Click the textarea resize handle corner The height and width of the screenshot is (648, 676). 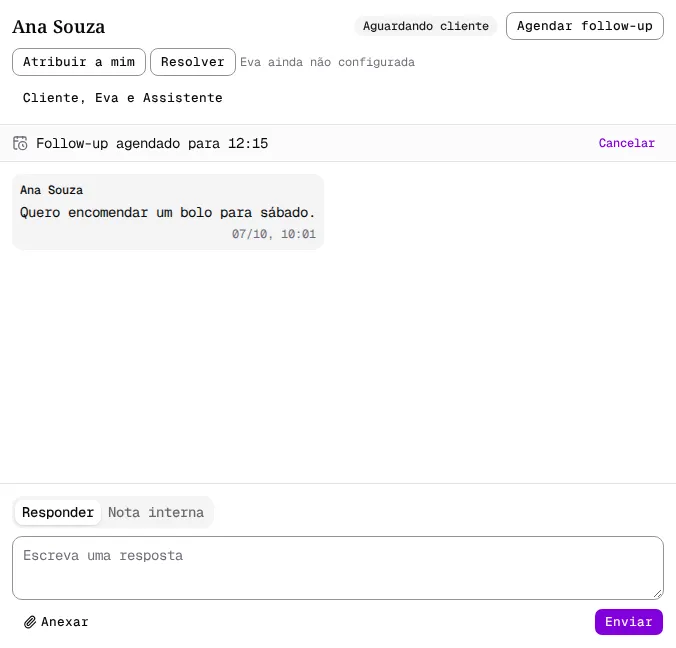click(x=657, y=594)
